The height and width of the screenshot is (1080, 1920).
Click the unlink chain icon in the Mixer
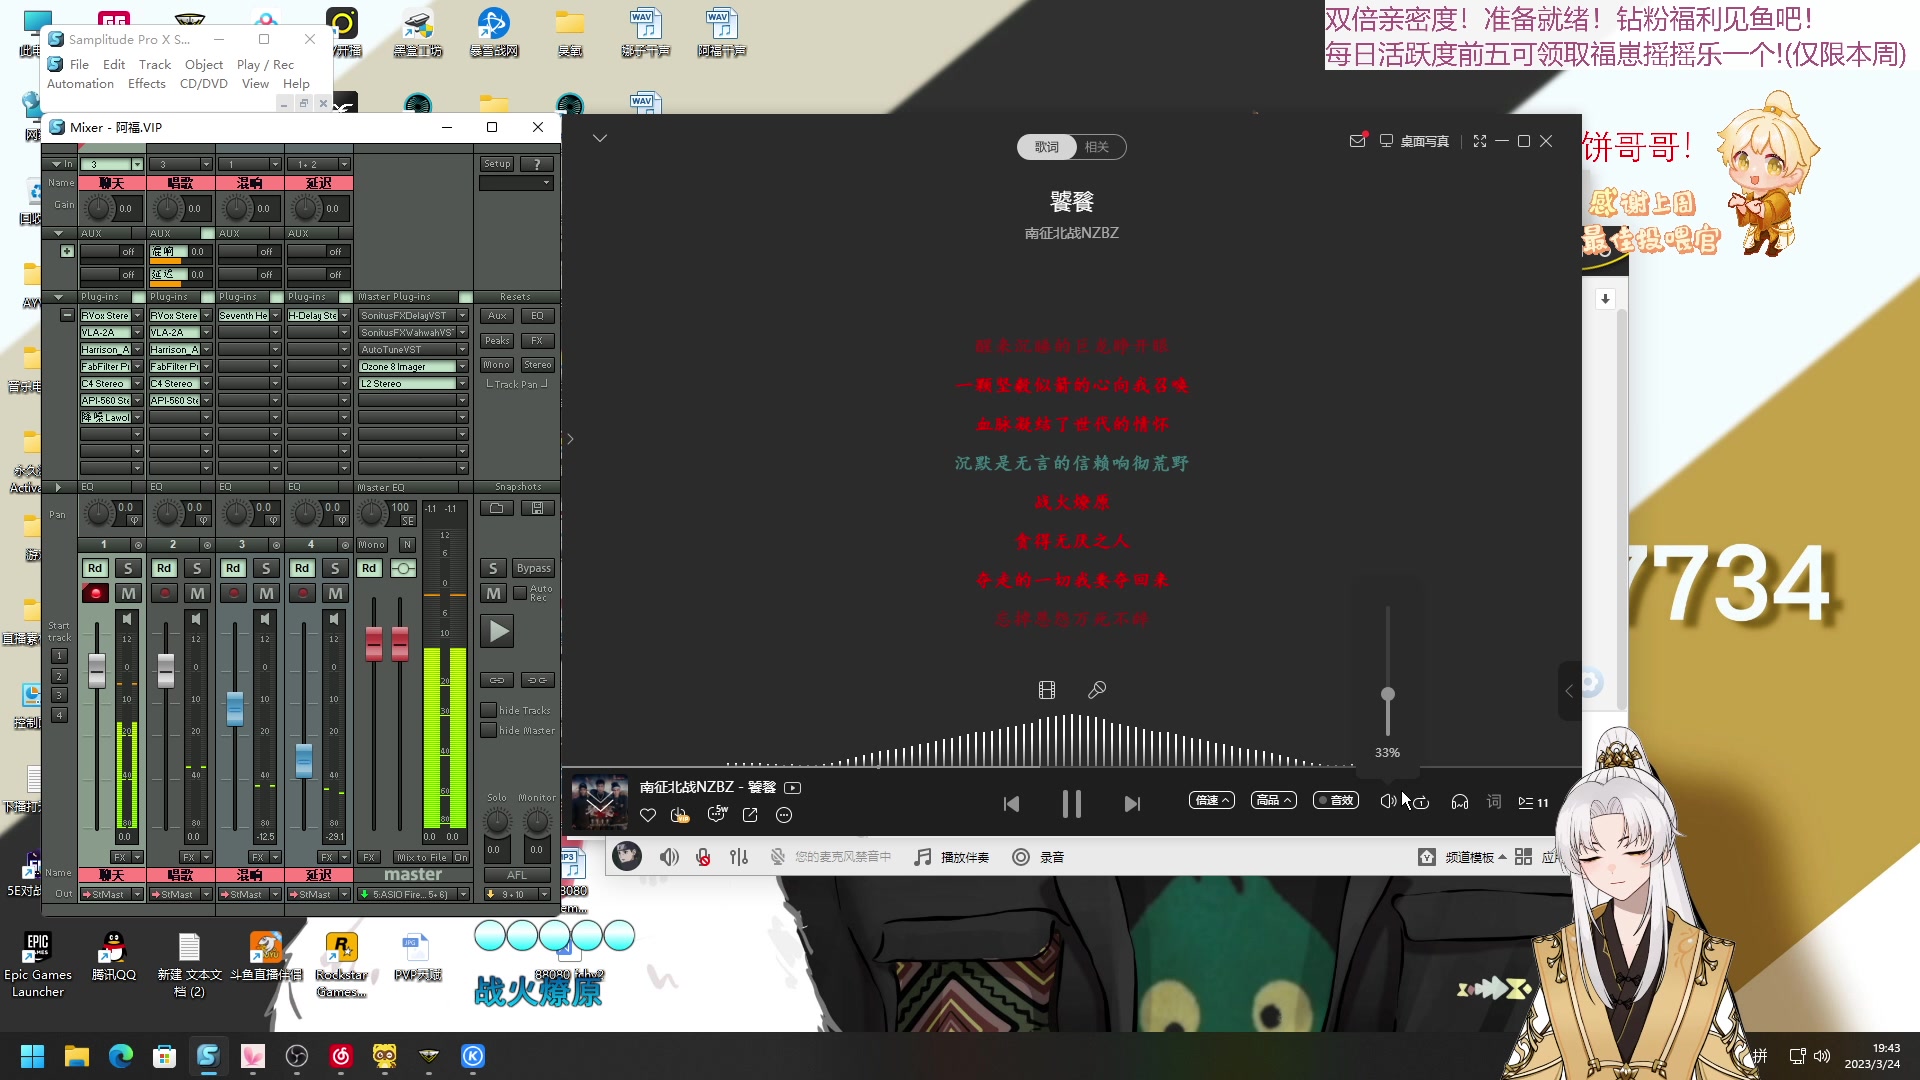(x=537, y=680)
